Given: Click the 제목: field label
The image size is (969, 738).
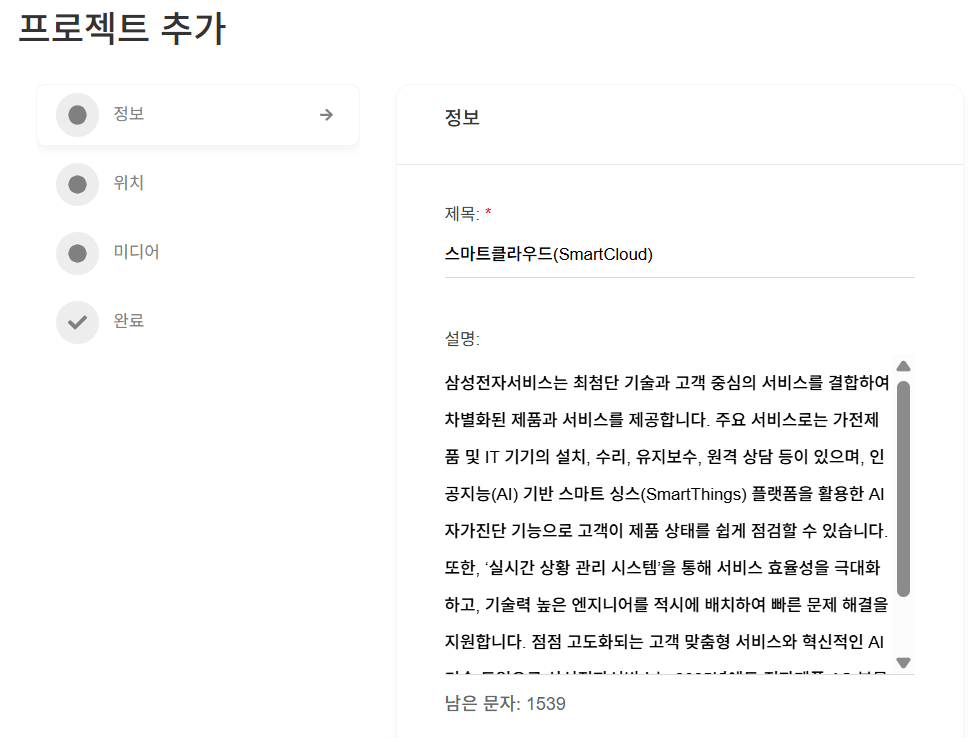Looking at the screenshot, I should (461, 213).
